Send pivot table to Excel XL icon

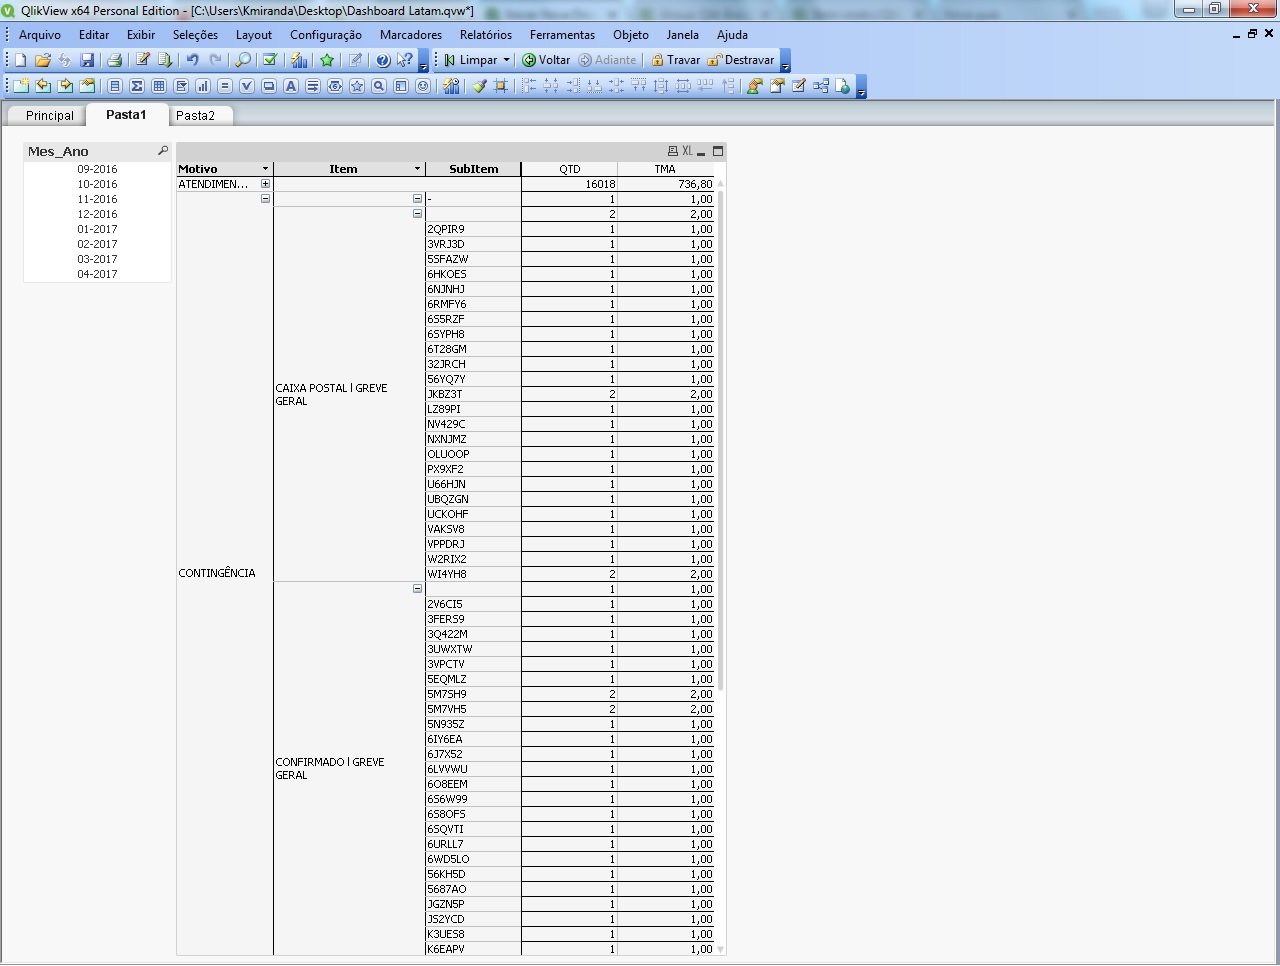(x=687, y=151)
